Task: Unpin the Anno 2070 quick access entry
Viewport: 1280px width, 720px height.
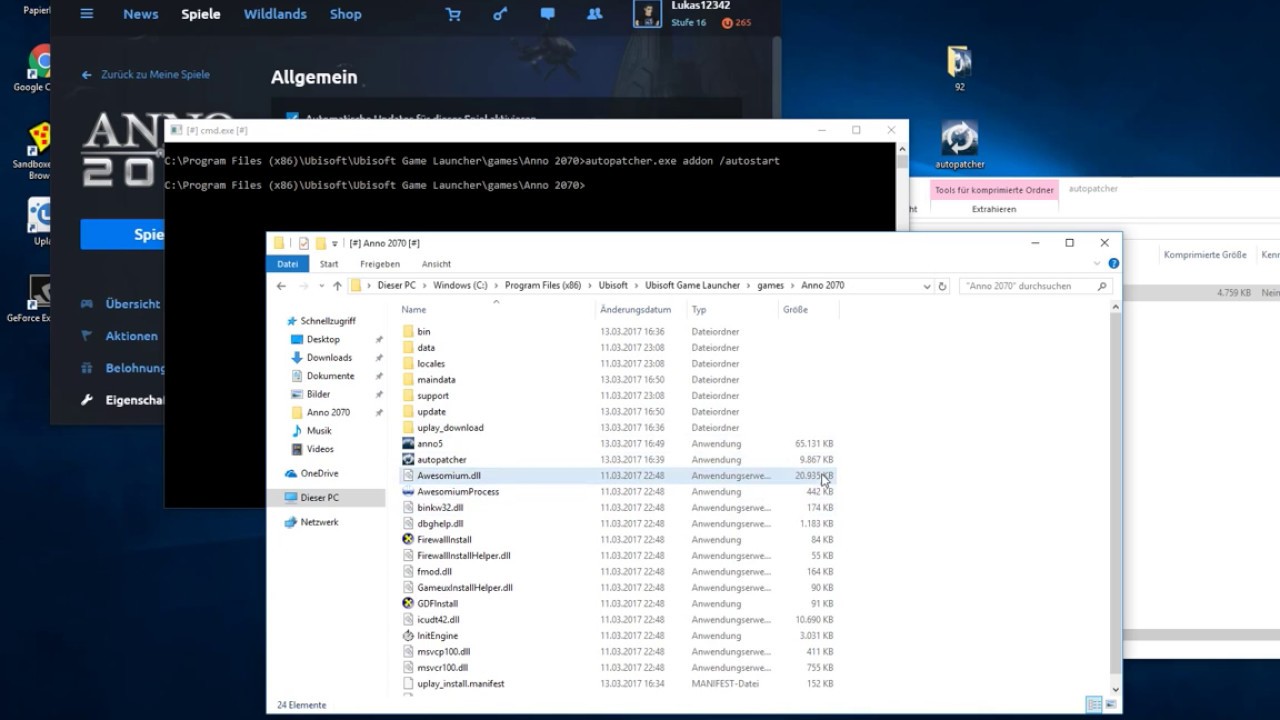Action: tap(377, 412)
